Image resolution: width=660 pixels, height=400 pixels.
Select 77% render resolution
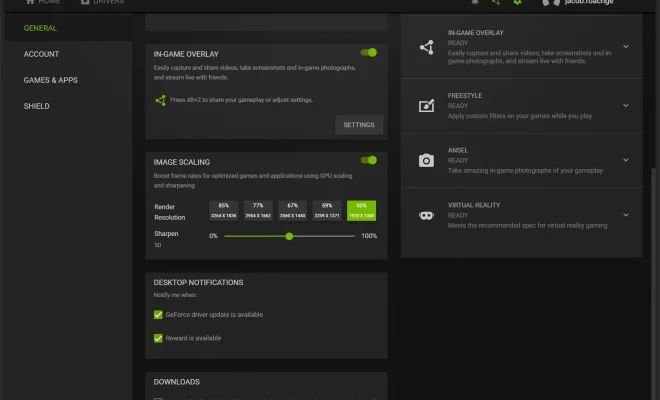[258, 211]
